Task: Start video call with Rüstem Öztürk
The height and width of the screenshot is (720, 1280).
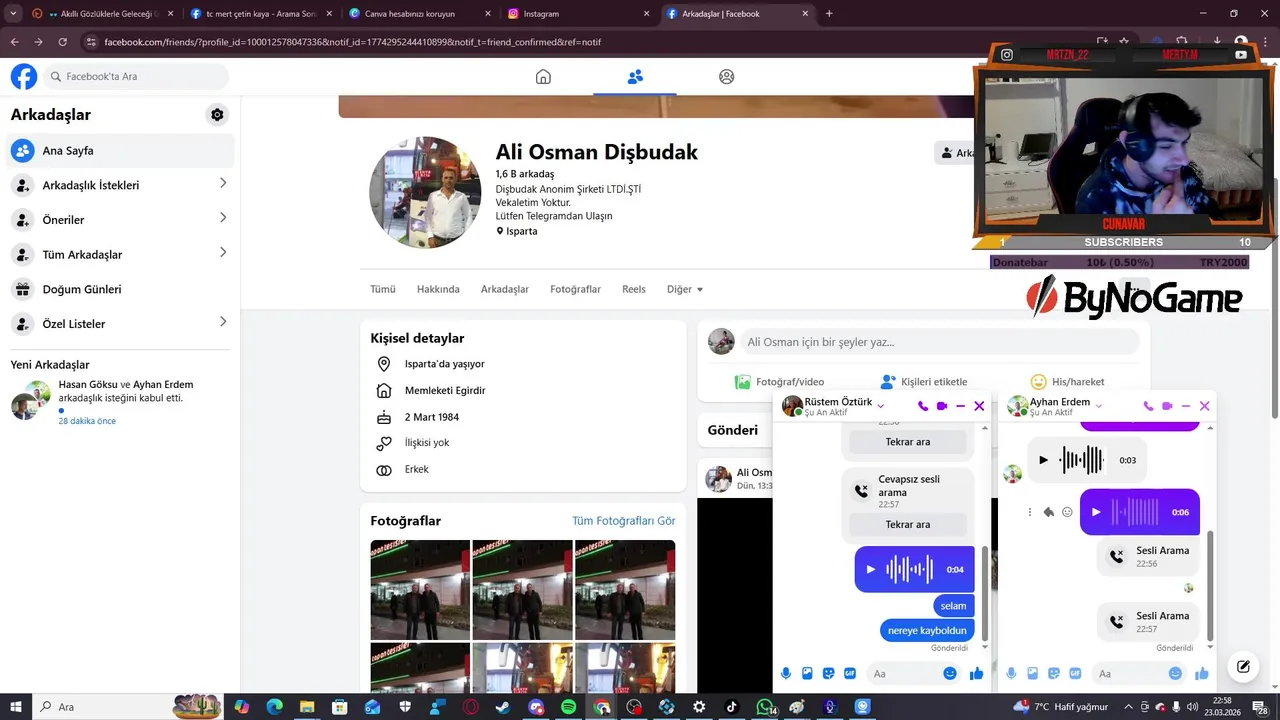Action: tap(942, 406)
